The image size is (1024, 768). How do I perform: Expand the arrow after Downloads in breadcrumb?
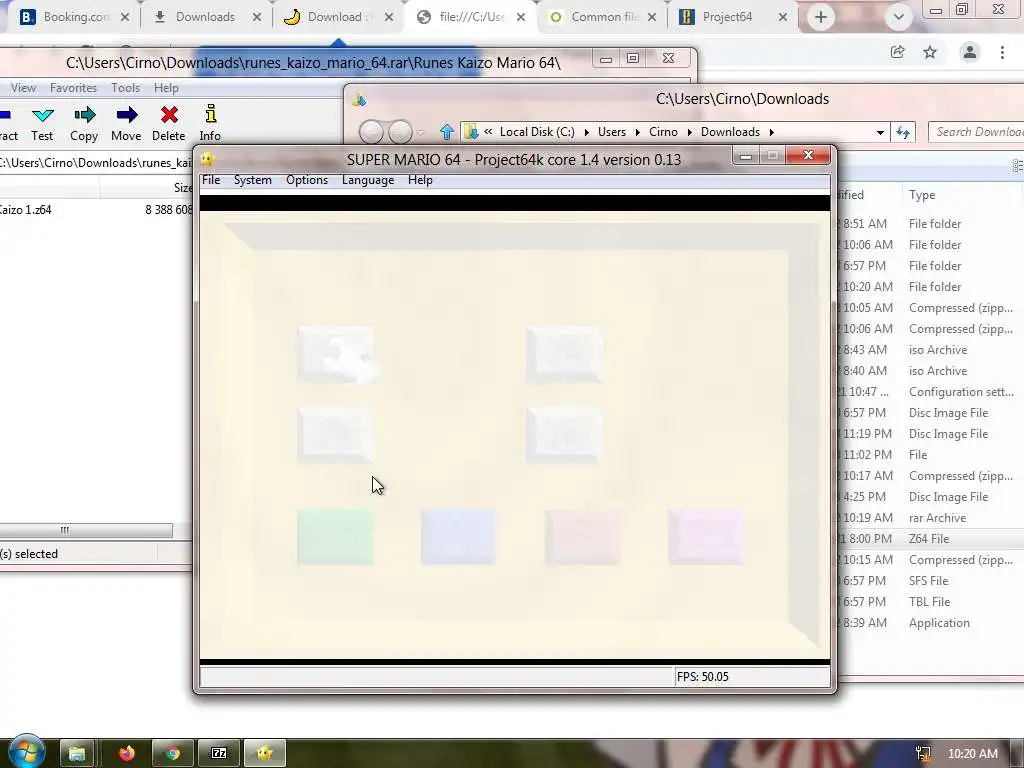pyautogui.click(x=771, y=132)
